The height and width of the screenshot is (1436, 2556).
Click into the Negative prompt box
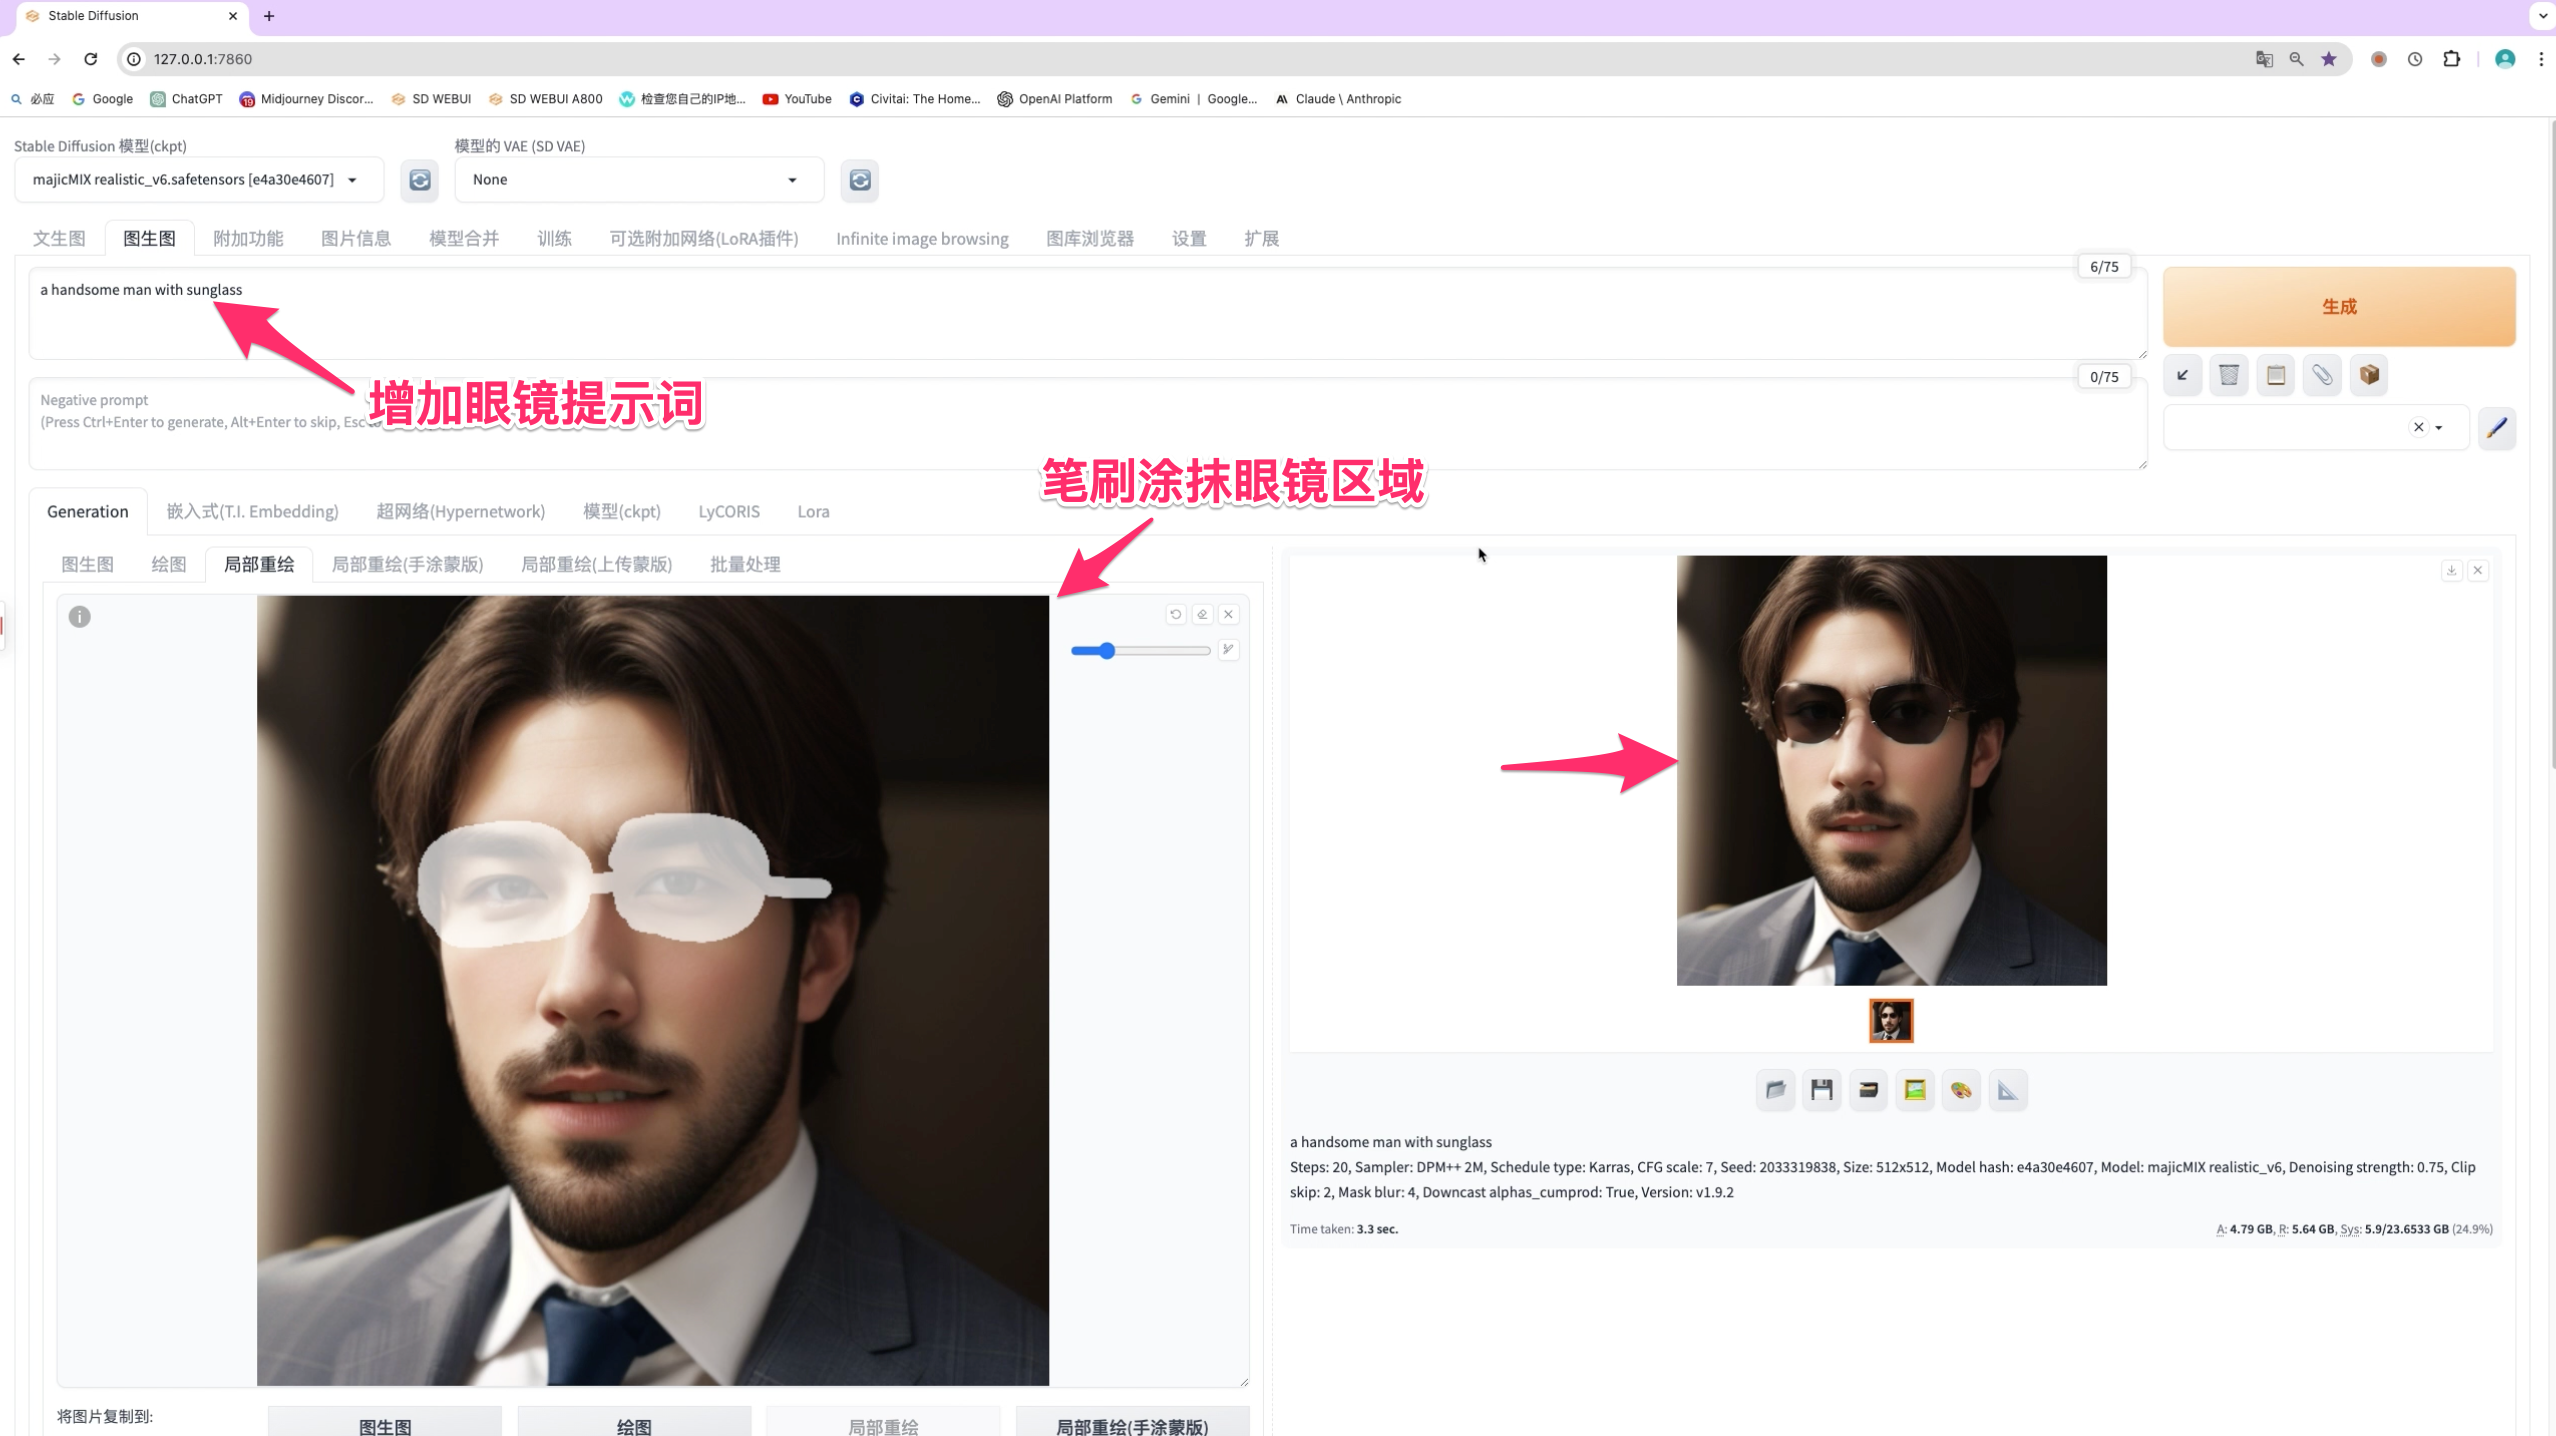point(1087,423)
